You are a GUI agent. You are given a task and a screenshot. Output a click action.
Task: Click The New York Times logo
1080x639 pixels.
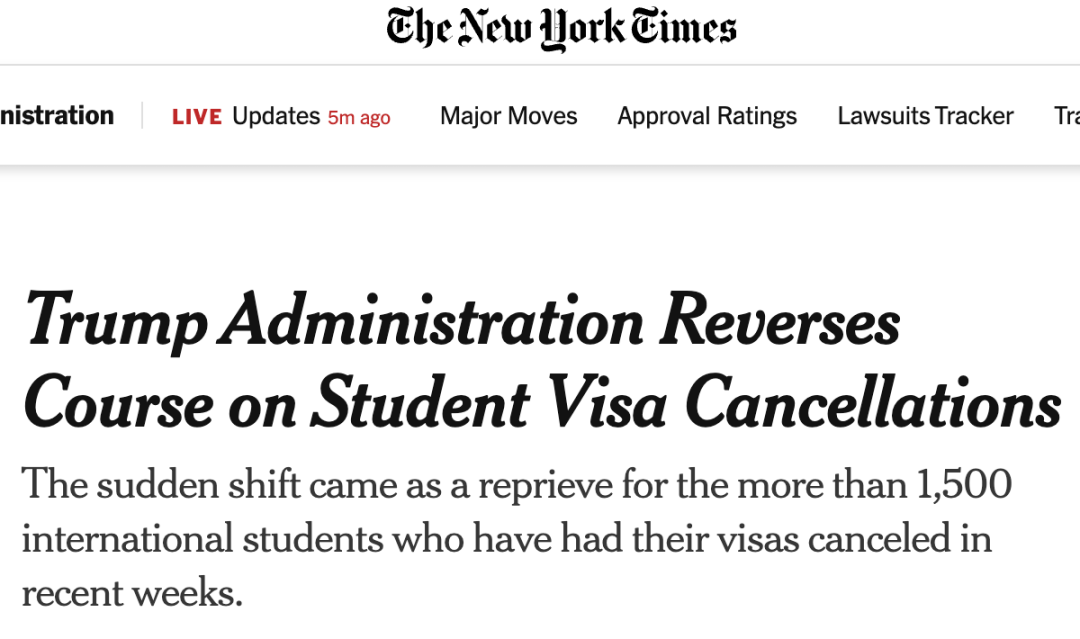[561, 29]
